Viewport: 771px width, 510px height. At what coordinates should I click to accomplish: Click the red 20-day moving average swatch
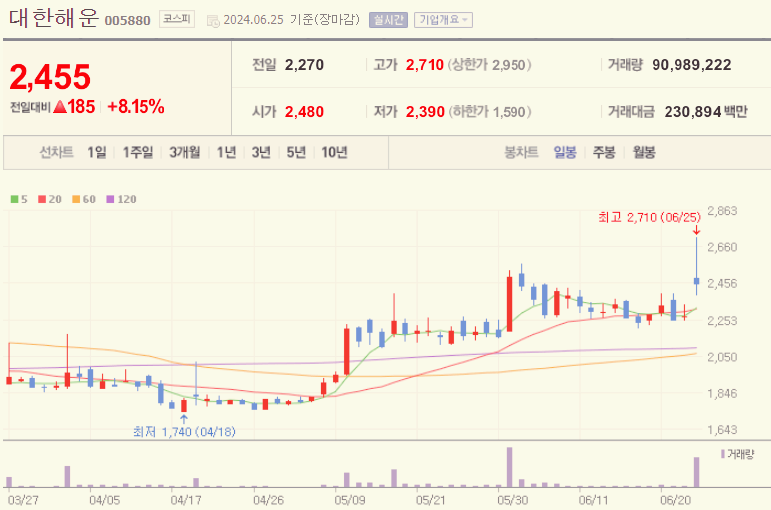(x=42, y=199)
